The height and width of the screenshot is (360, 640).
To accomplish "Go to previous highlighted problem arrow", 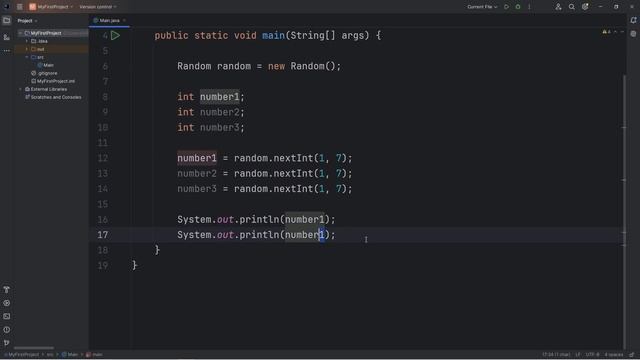I will click(616, 32).
